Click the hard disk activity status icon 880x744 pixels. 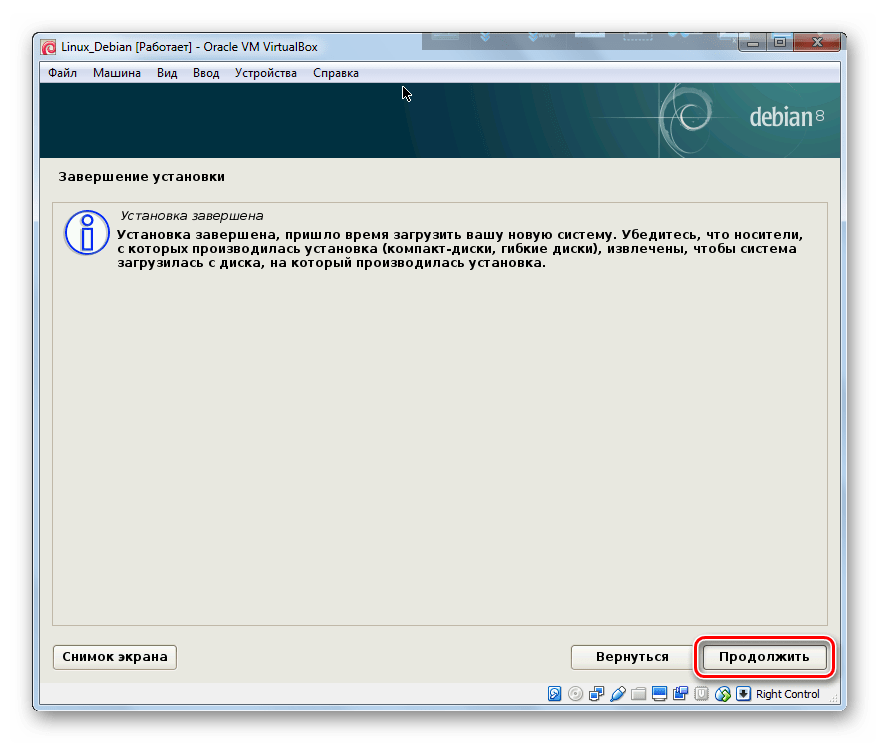click(554, 694)
